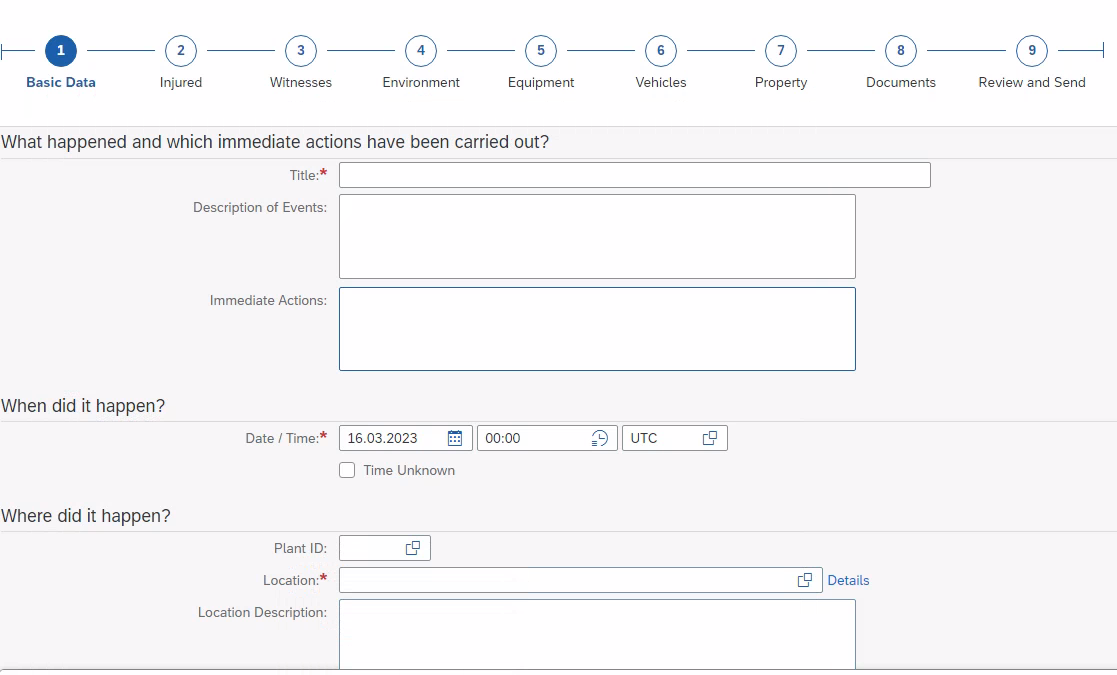The image size is (1117, 675).
Task: Go to step 9 Review and Send
Action: 1032,51
